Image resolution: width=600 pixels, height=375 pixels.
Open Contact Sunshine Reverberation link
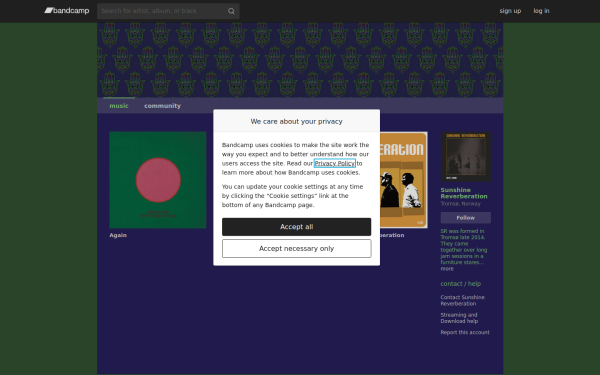[x=463, y=300]
